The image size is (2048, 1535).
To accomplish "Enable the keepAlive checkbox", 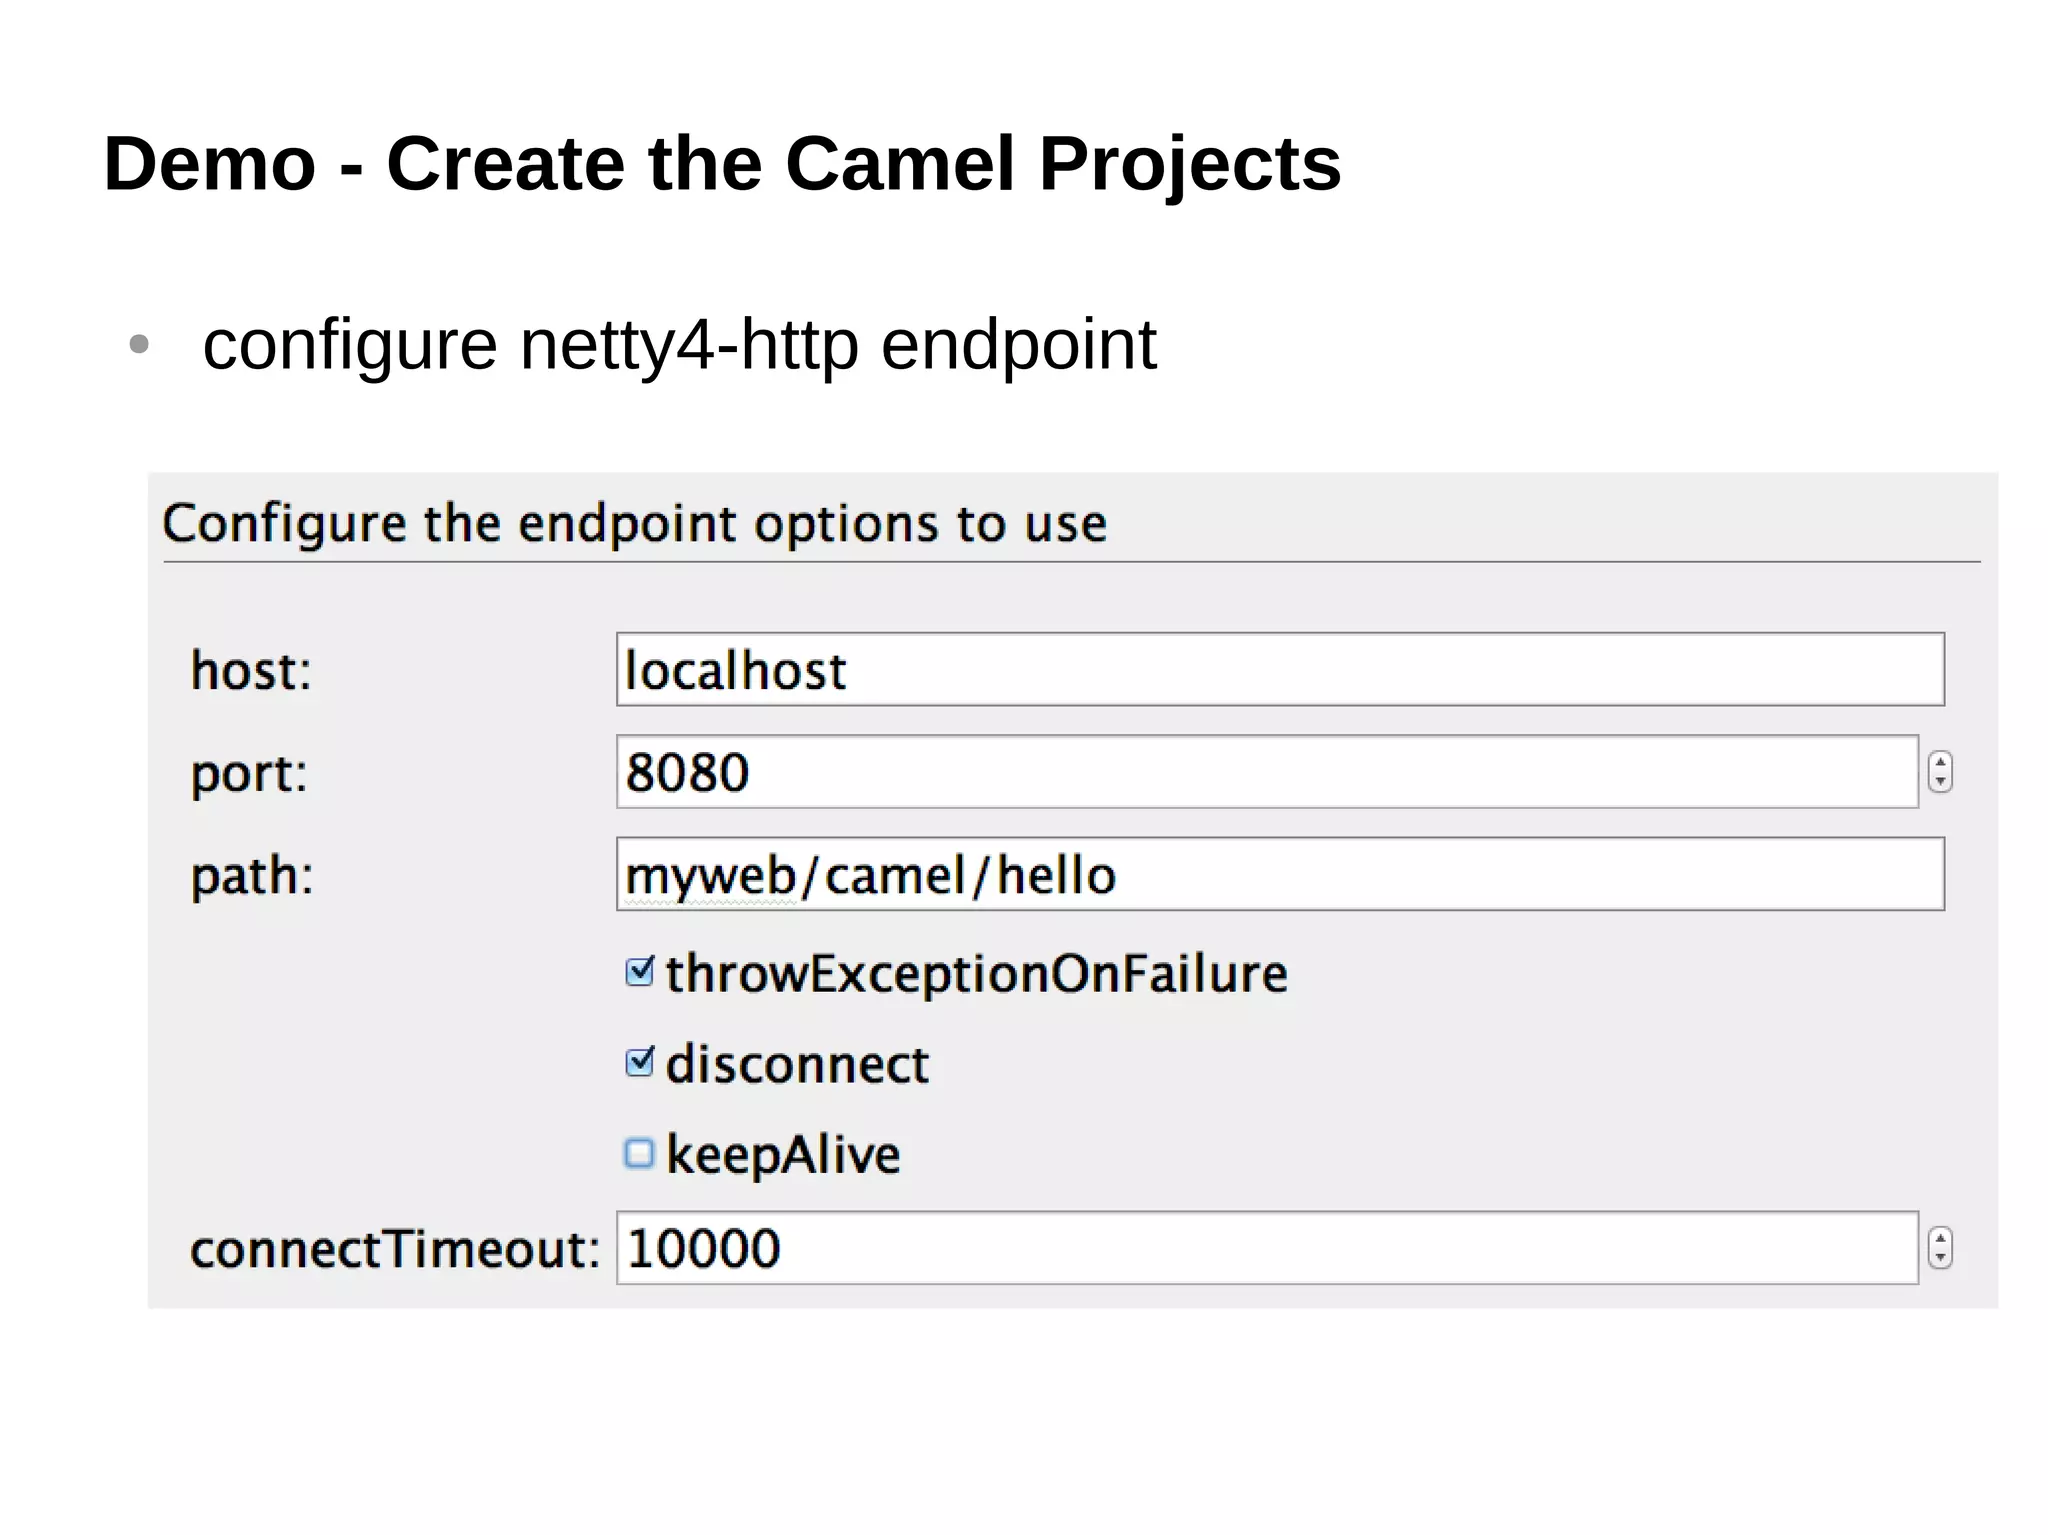I will coord(639,1153).
